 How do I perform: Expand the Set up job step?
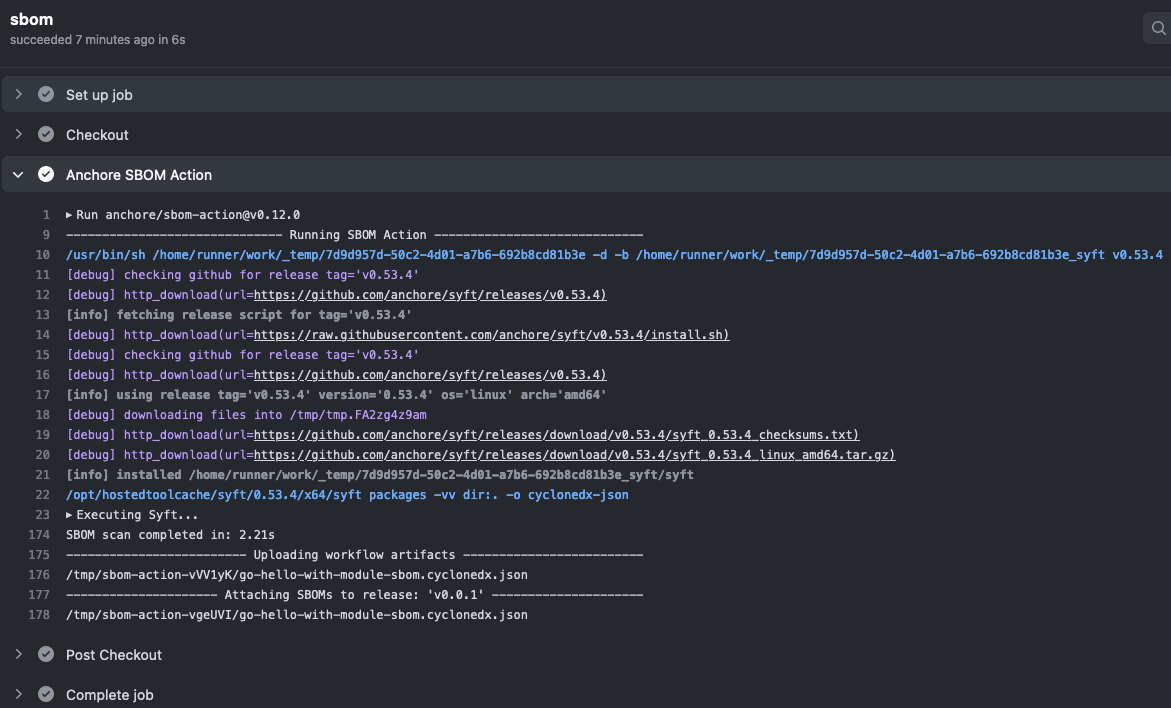tap(18, 94)
